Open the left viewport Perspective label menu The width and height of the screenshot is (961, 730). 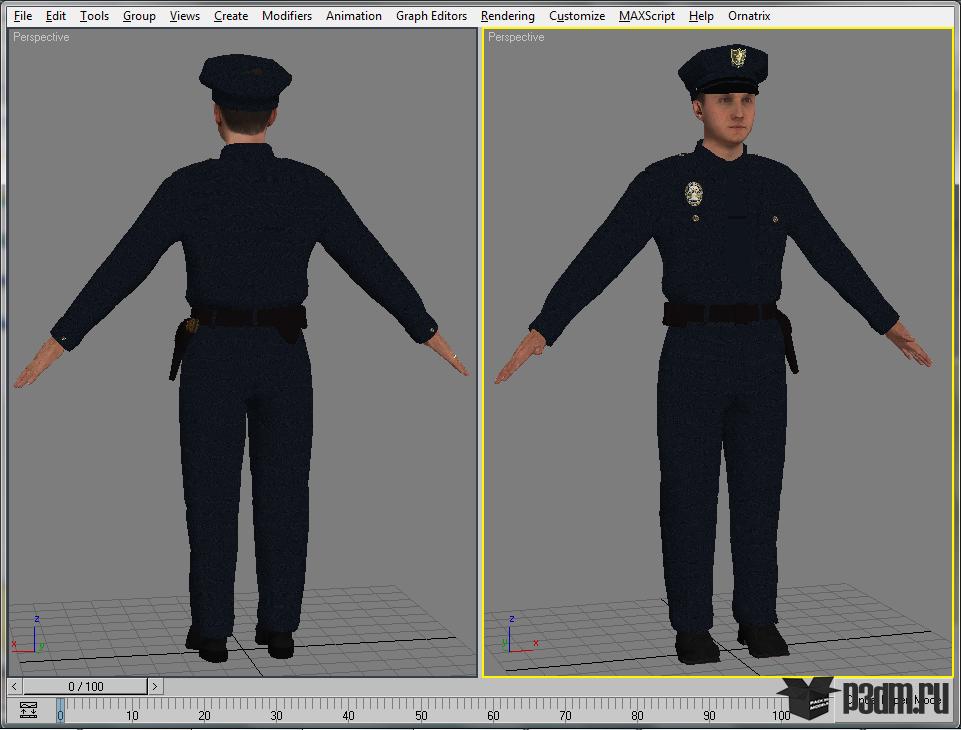(x=41, y=37)
